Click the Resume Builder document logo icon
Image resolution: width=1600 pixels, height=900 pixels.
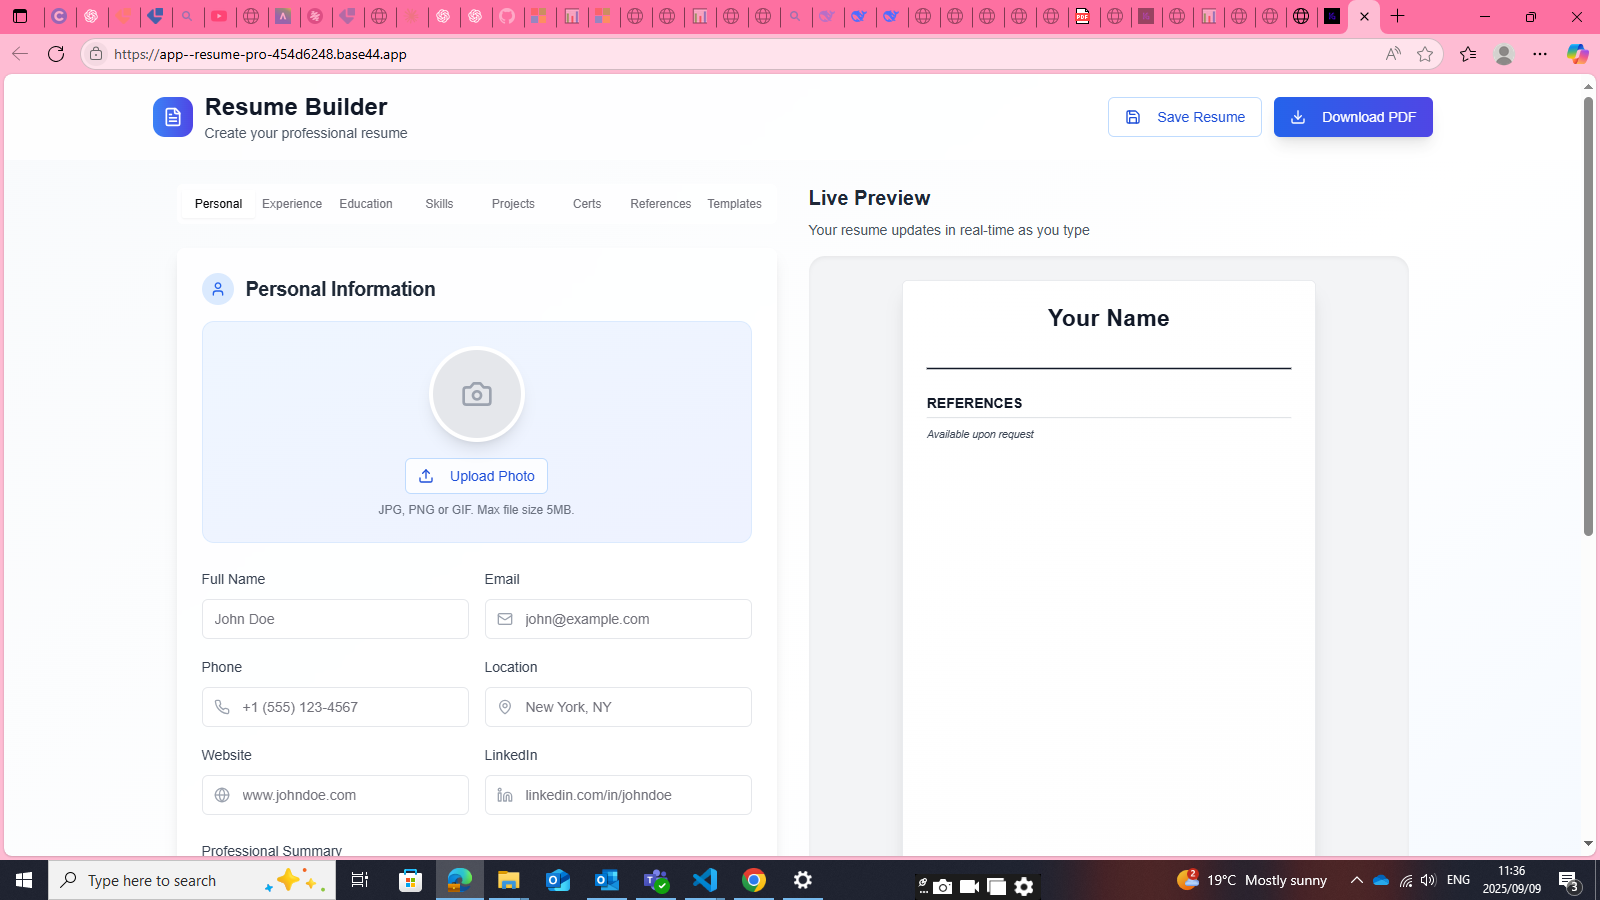(x=172, y=117)
